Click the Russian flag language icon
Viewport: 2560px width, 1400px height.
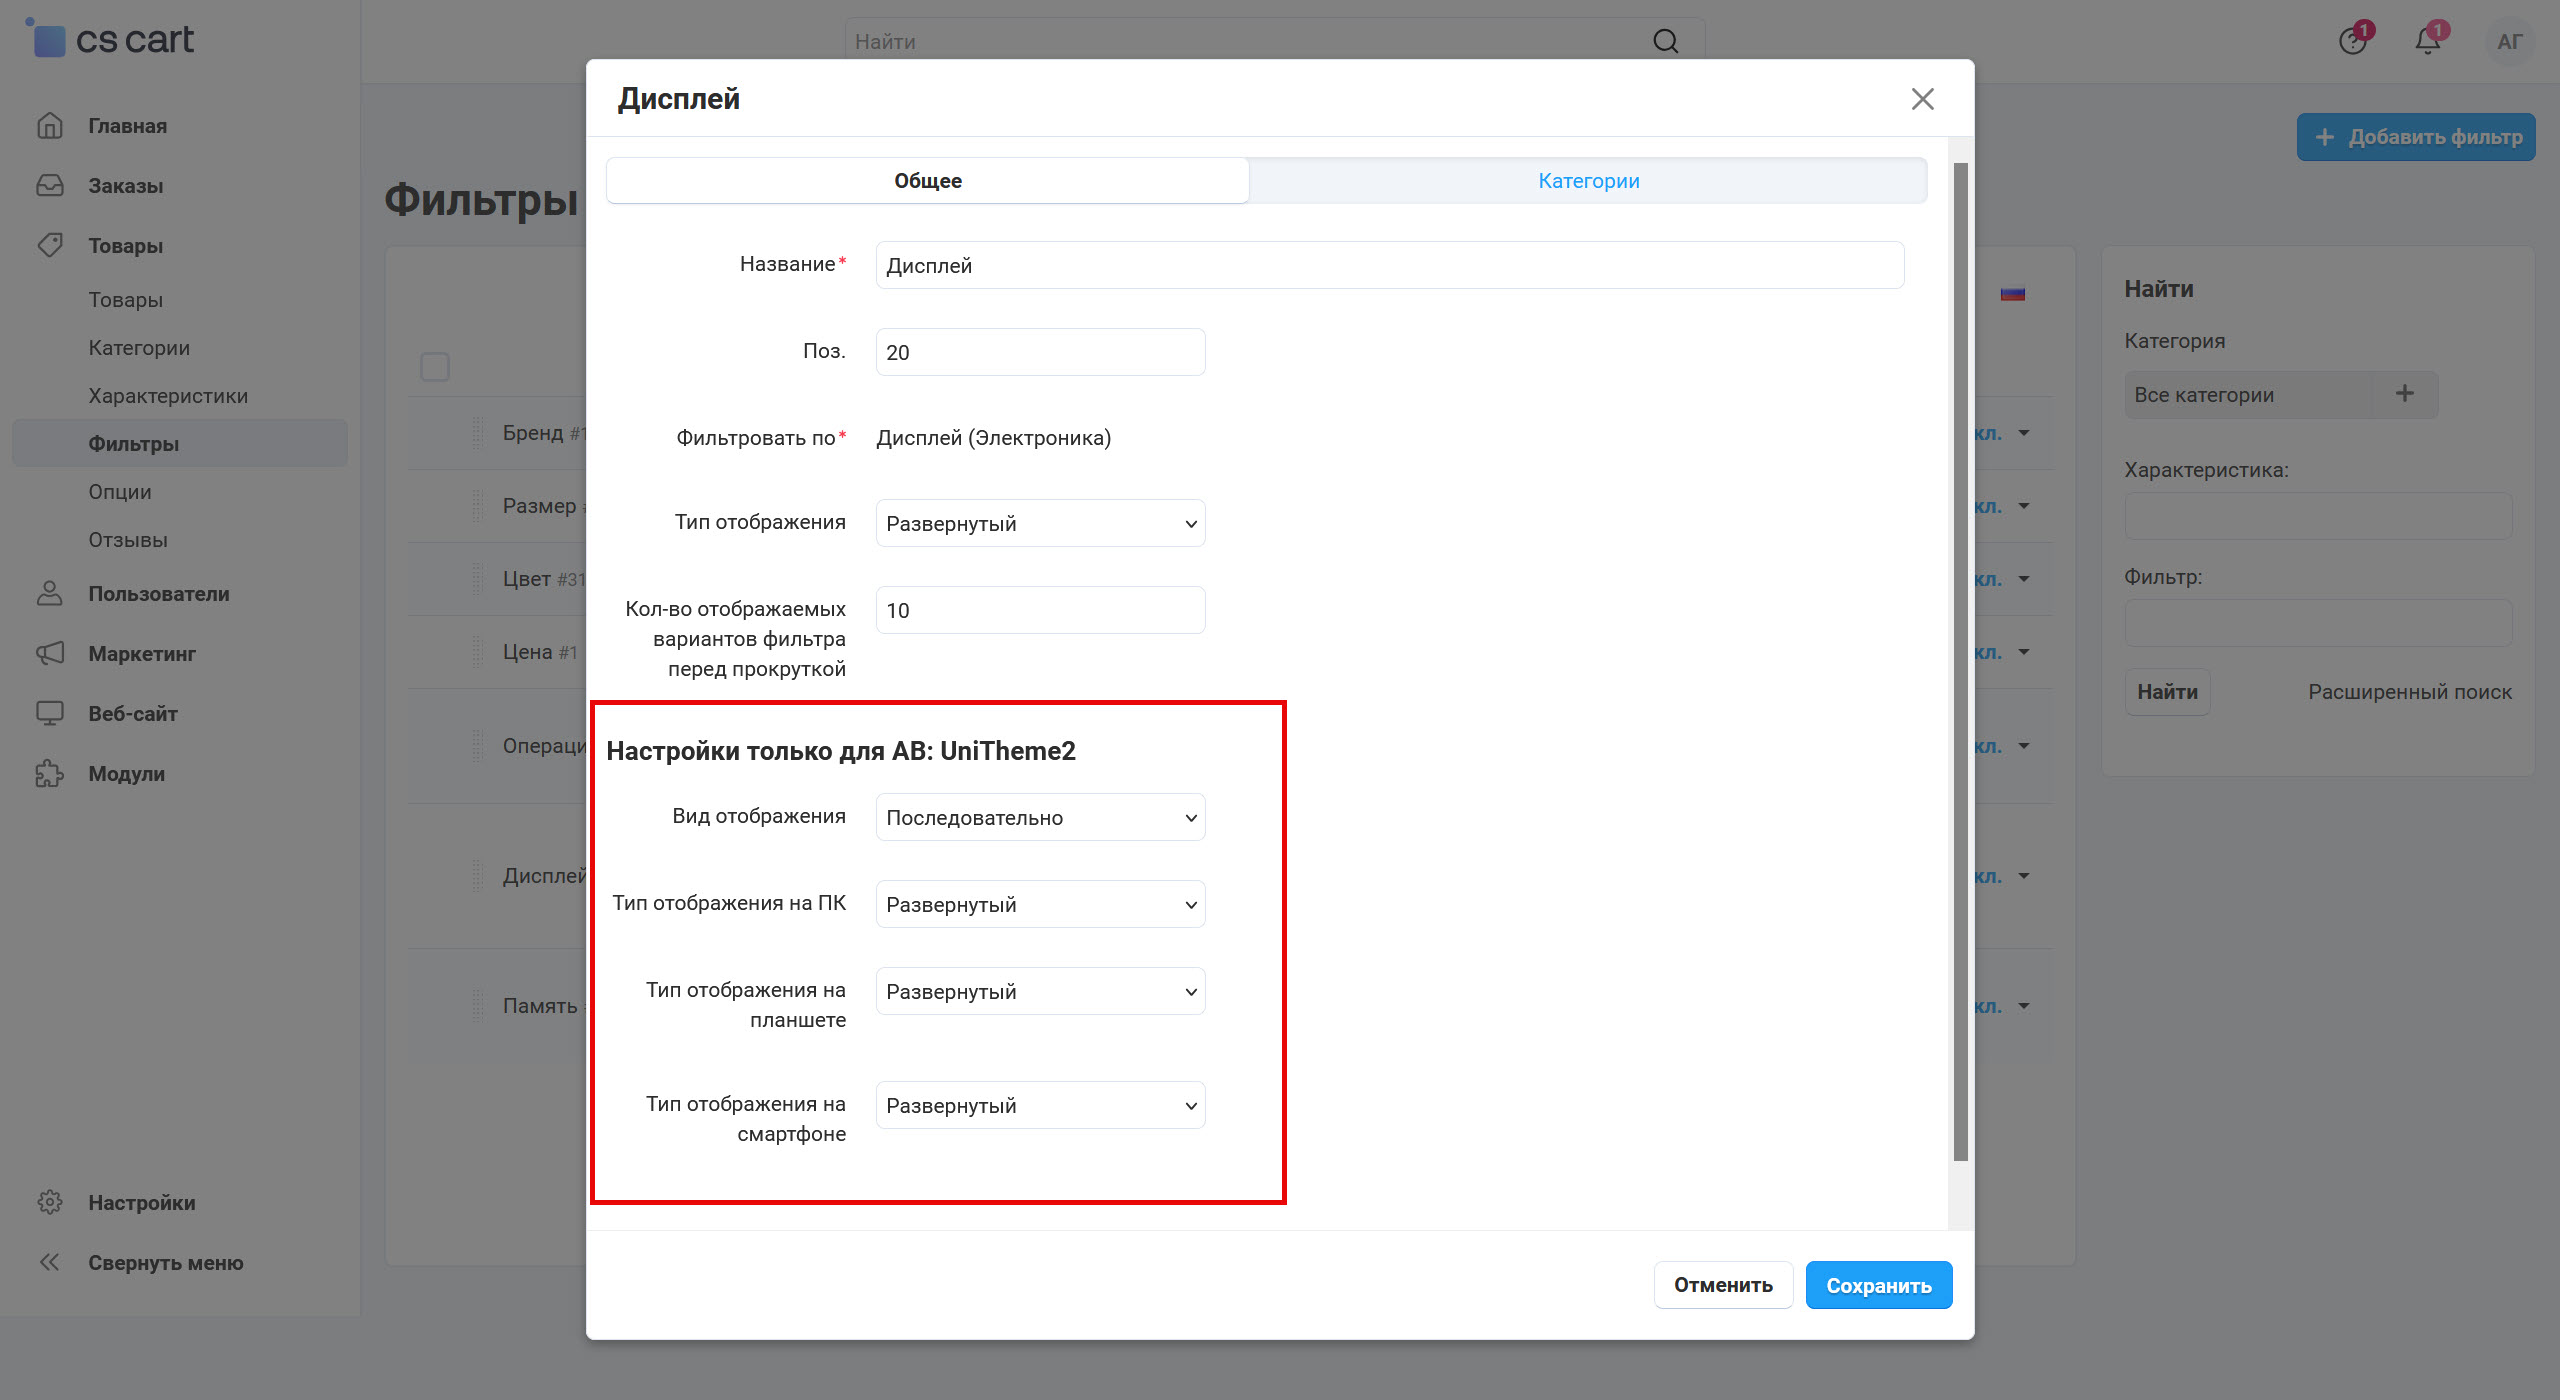point(2013,294)
